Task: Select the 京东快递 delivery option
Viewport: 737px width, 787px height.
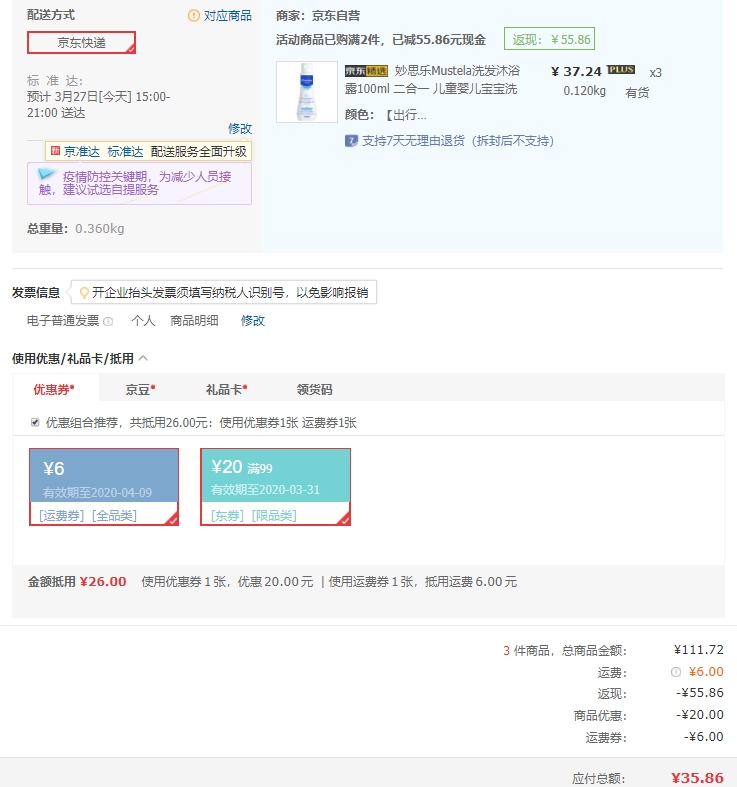Action: [81, 43]
